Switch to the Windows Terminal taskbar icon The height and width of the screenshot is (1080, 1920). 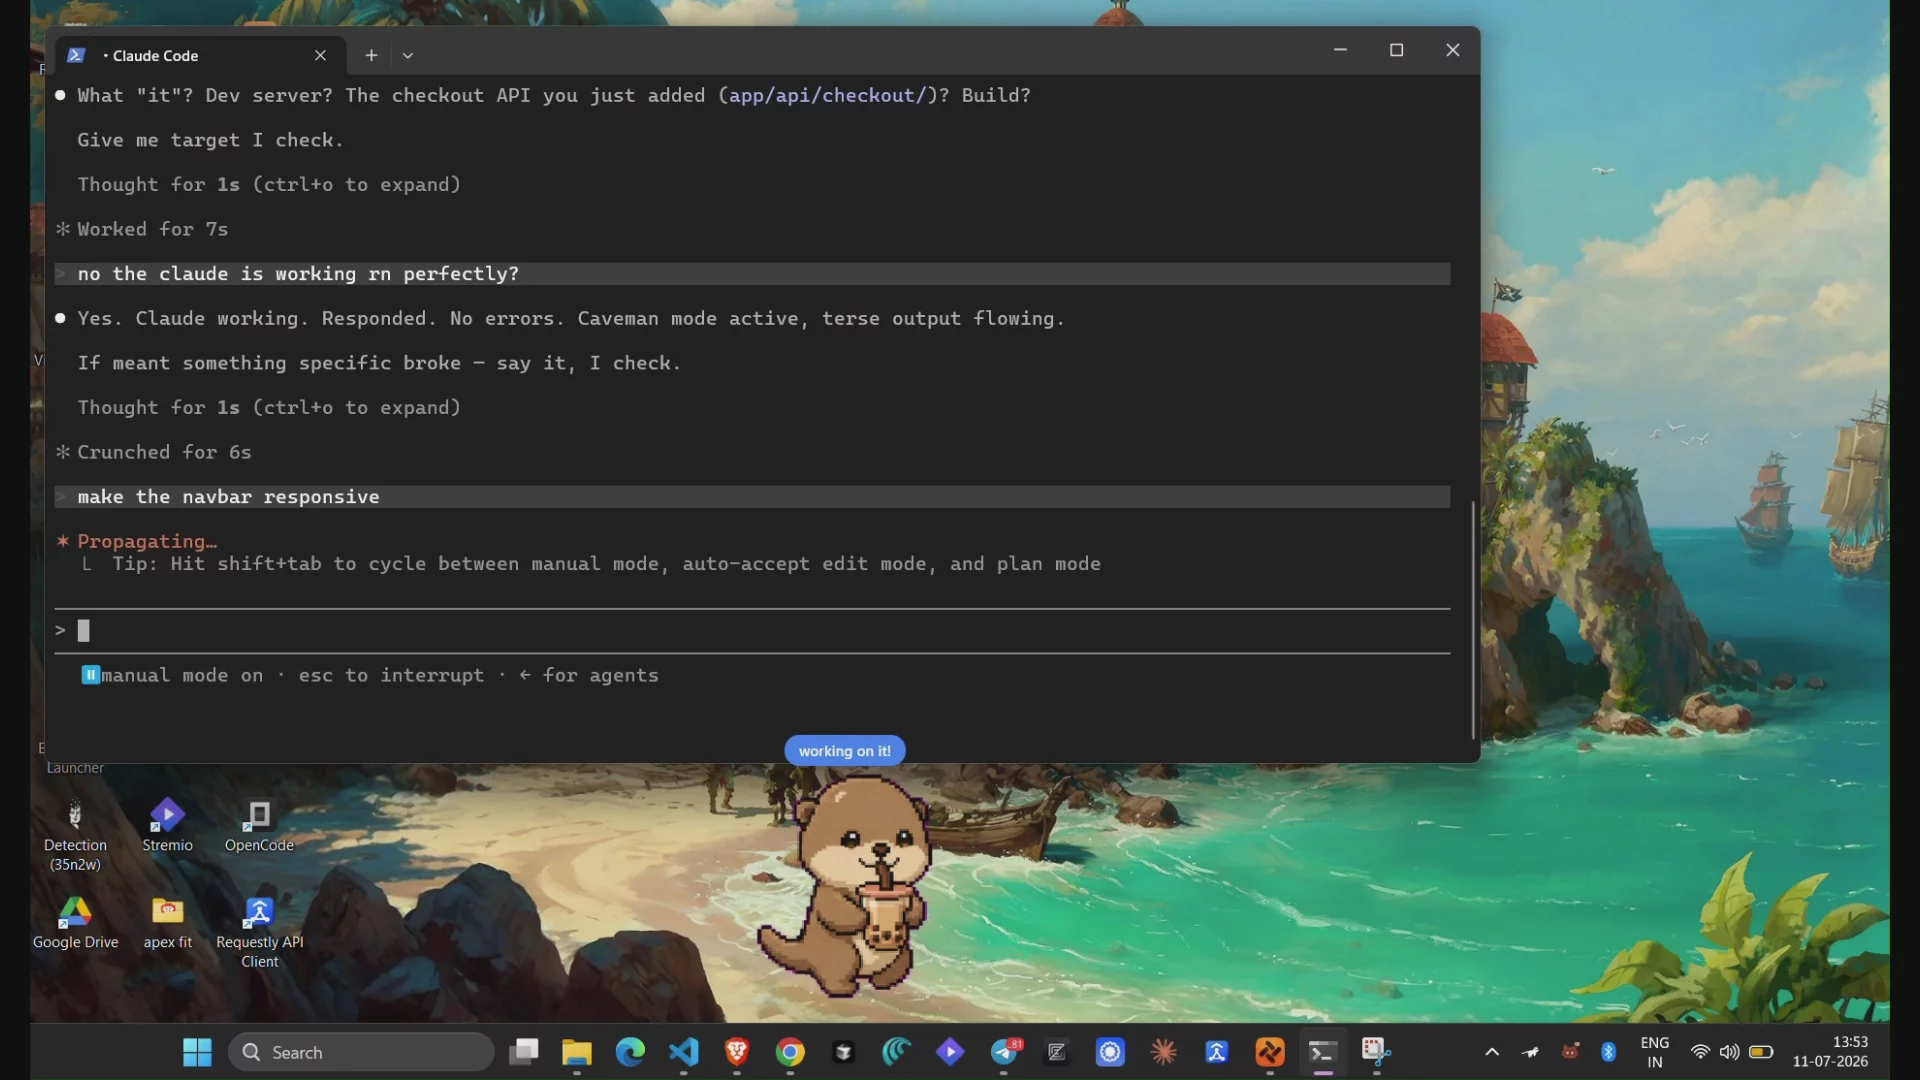1323,1052
